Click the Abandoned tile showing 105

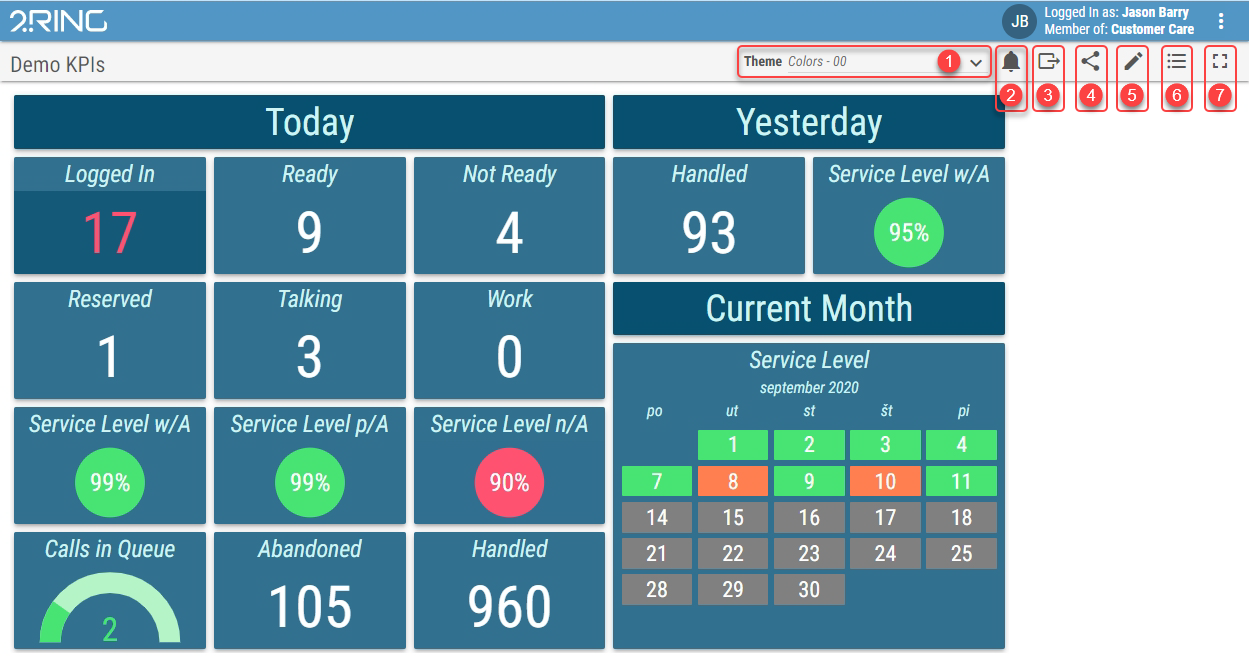pyautogui.click(x=309, y=591)
